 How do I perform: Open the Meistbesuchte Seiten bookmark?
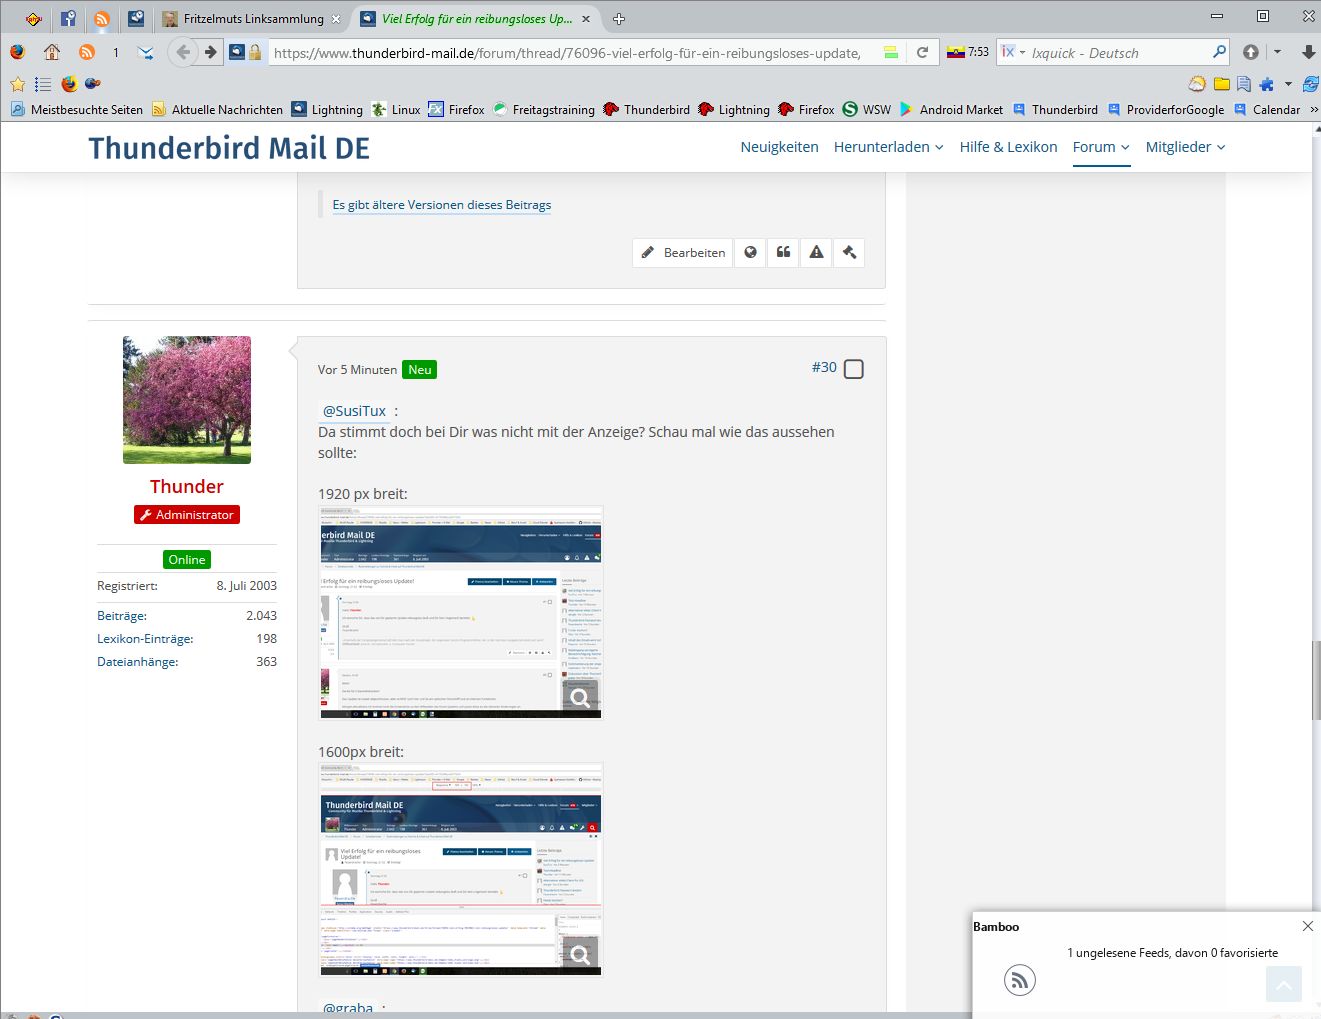[77, 110]
